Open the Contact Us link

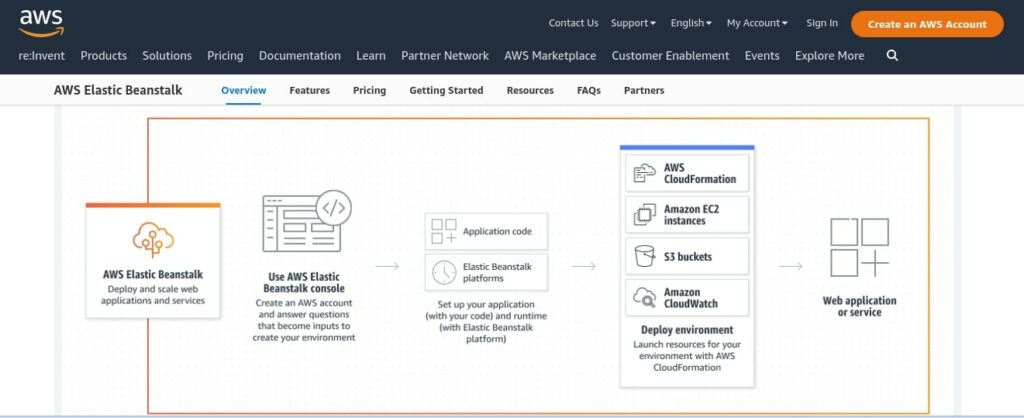pyautogui.click(x=573, y=23)
